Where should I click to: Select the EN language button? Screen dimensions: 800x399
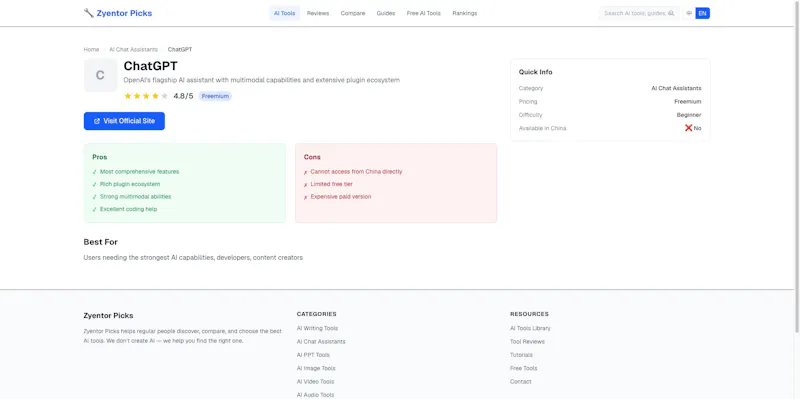(703, 13)
